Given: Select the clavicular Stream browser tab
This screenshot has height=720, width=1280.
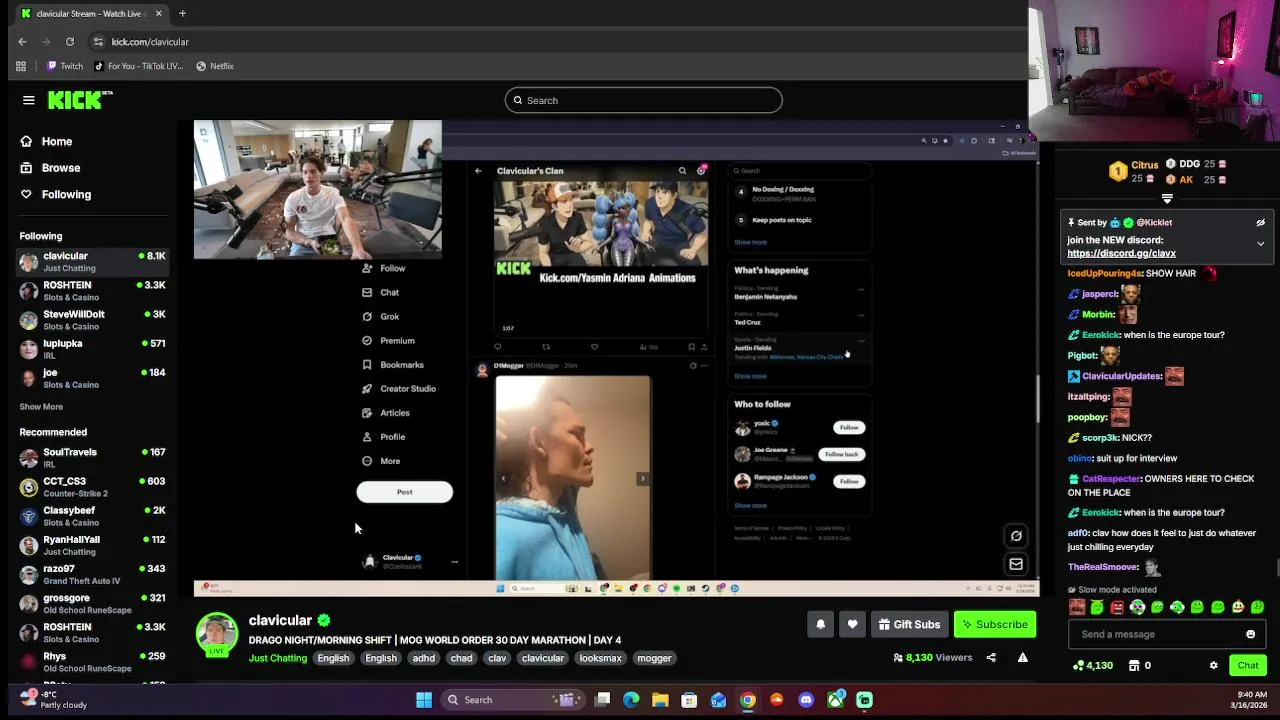Looking at the screenshot, I should pyautogui.click(x=91, y=14).
